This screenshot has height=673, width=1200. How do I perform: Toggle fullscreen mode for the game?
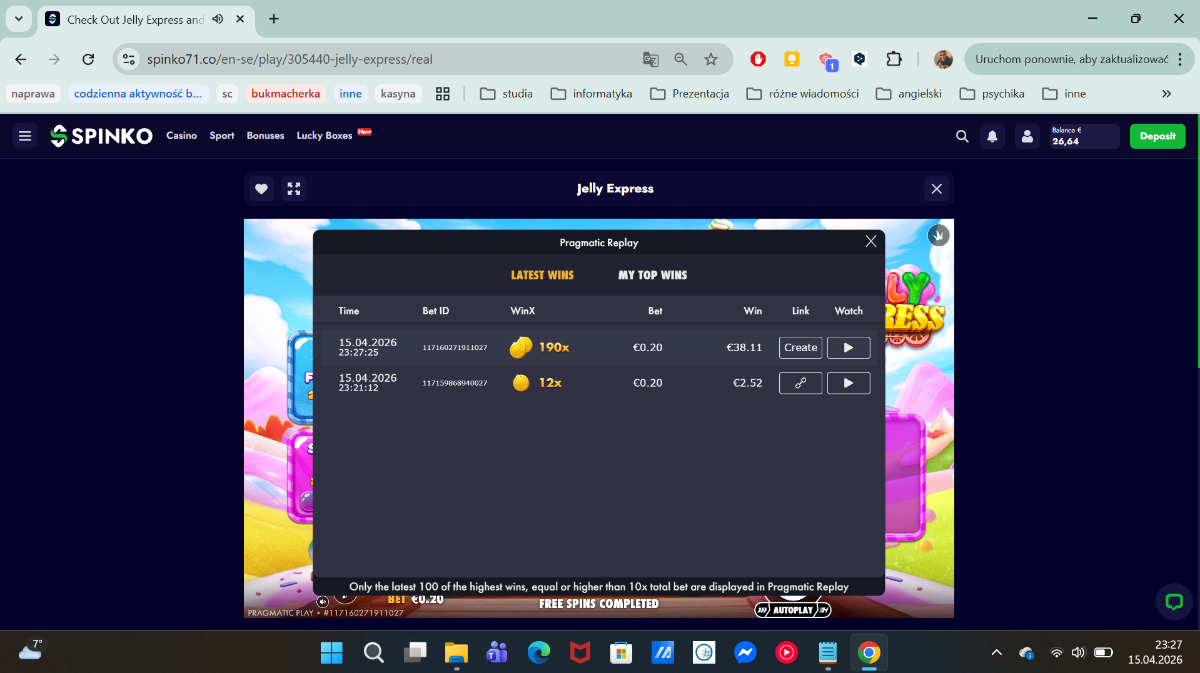coord(293,188)
